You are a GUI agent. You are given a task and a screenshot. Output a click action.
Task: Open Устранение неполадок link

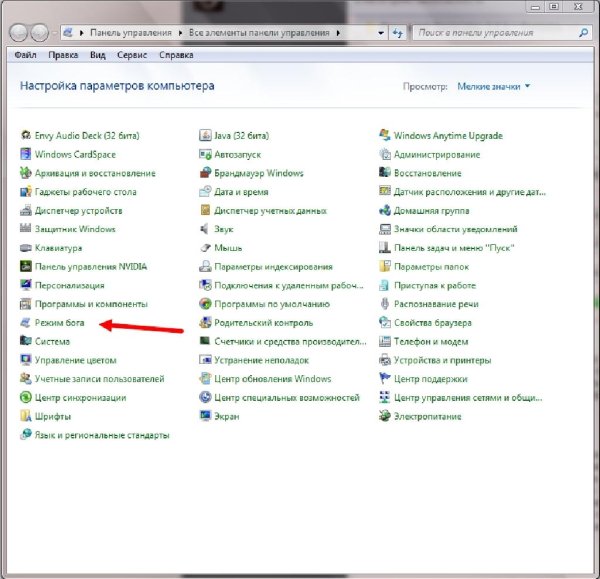point(261,360)
